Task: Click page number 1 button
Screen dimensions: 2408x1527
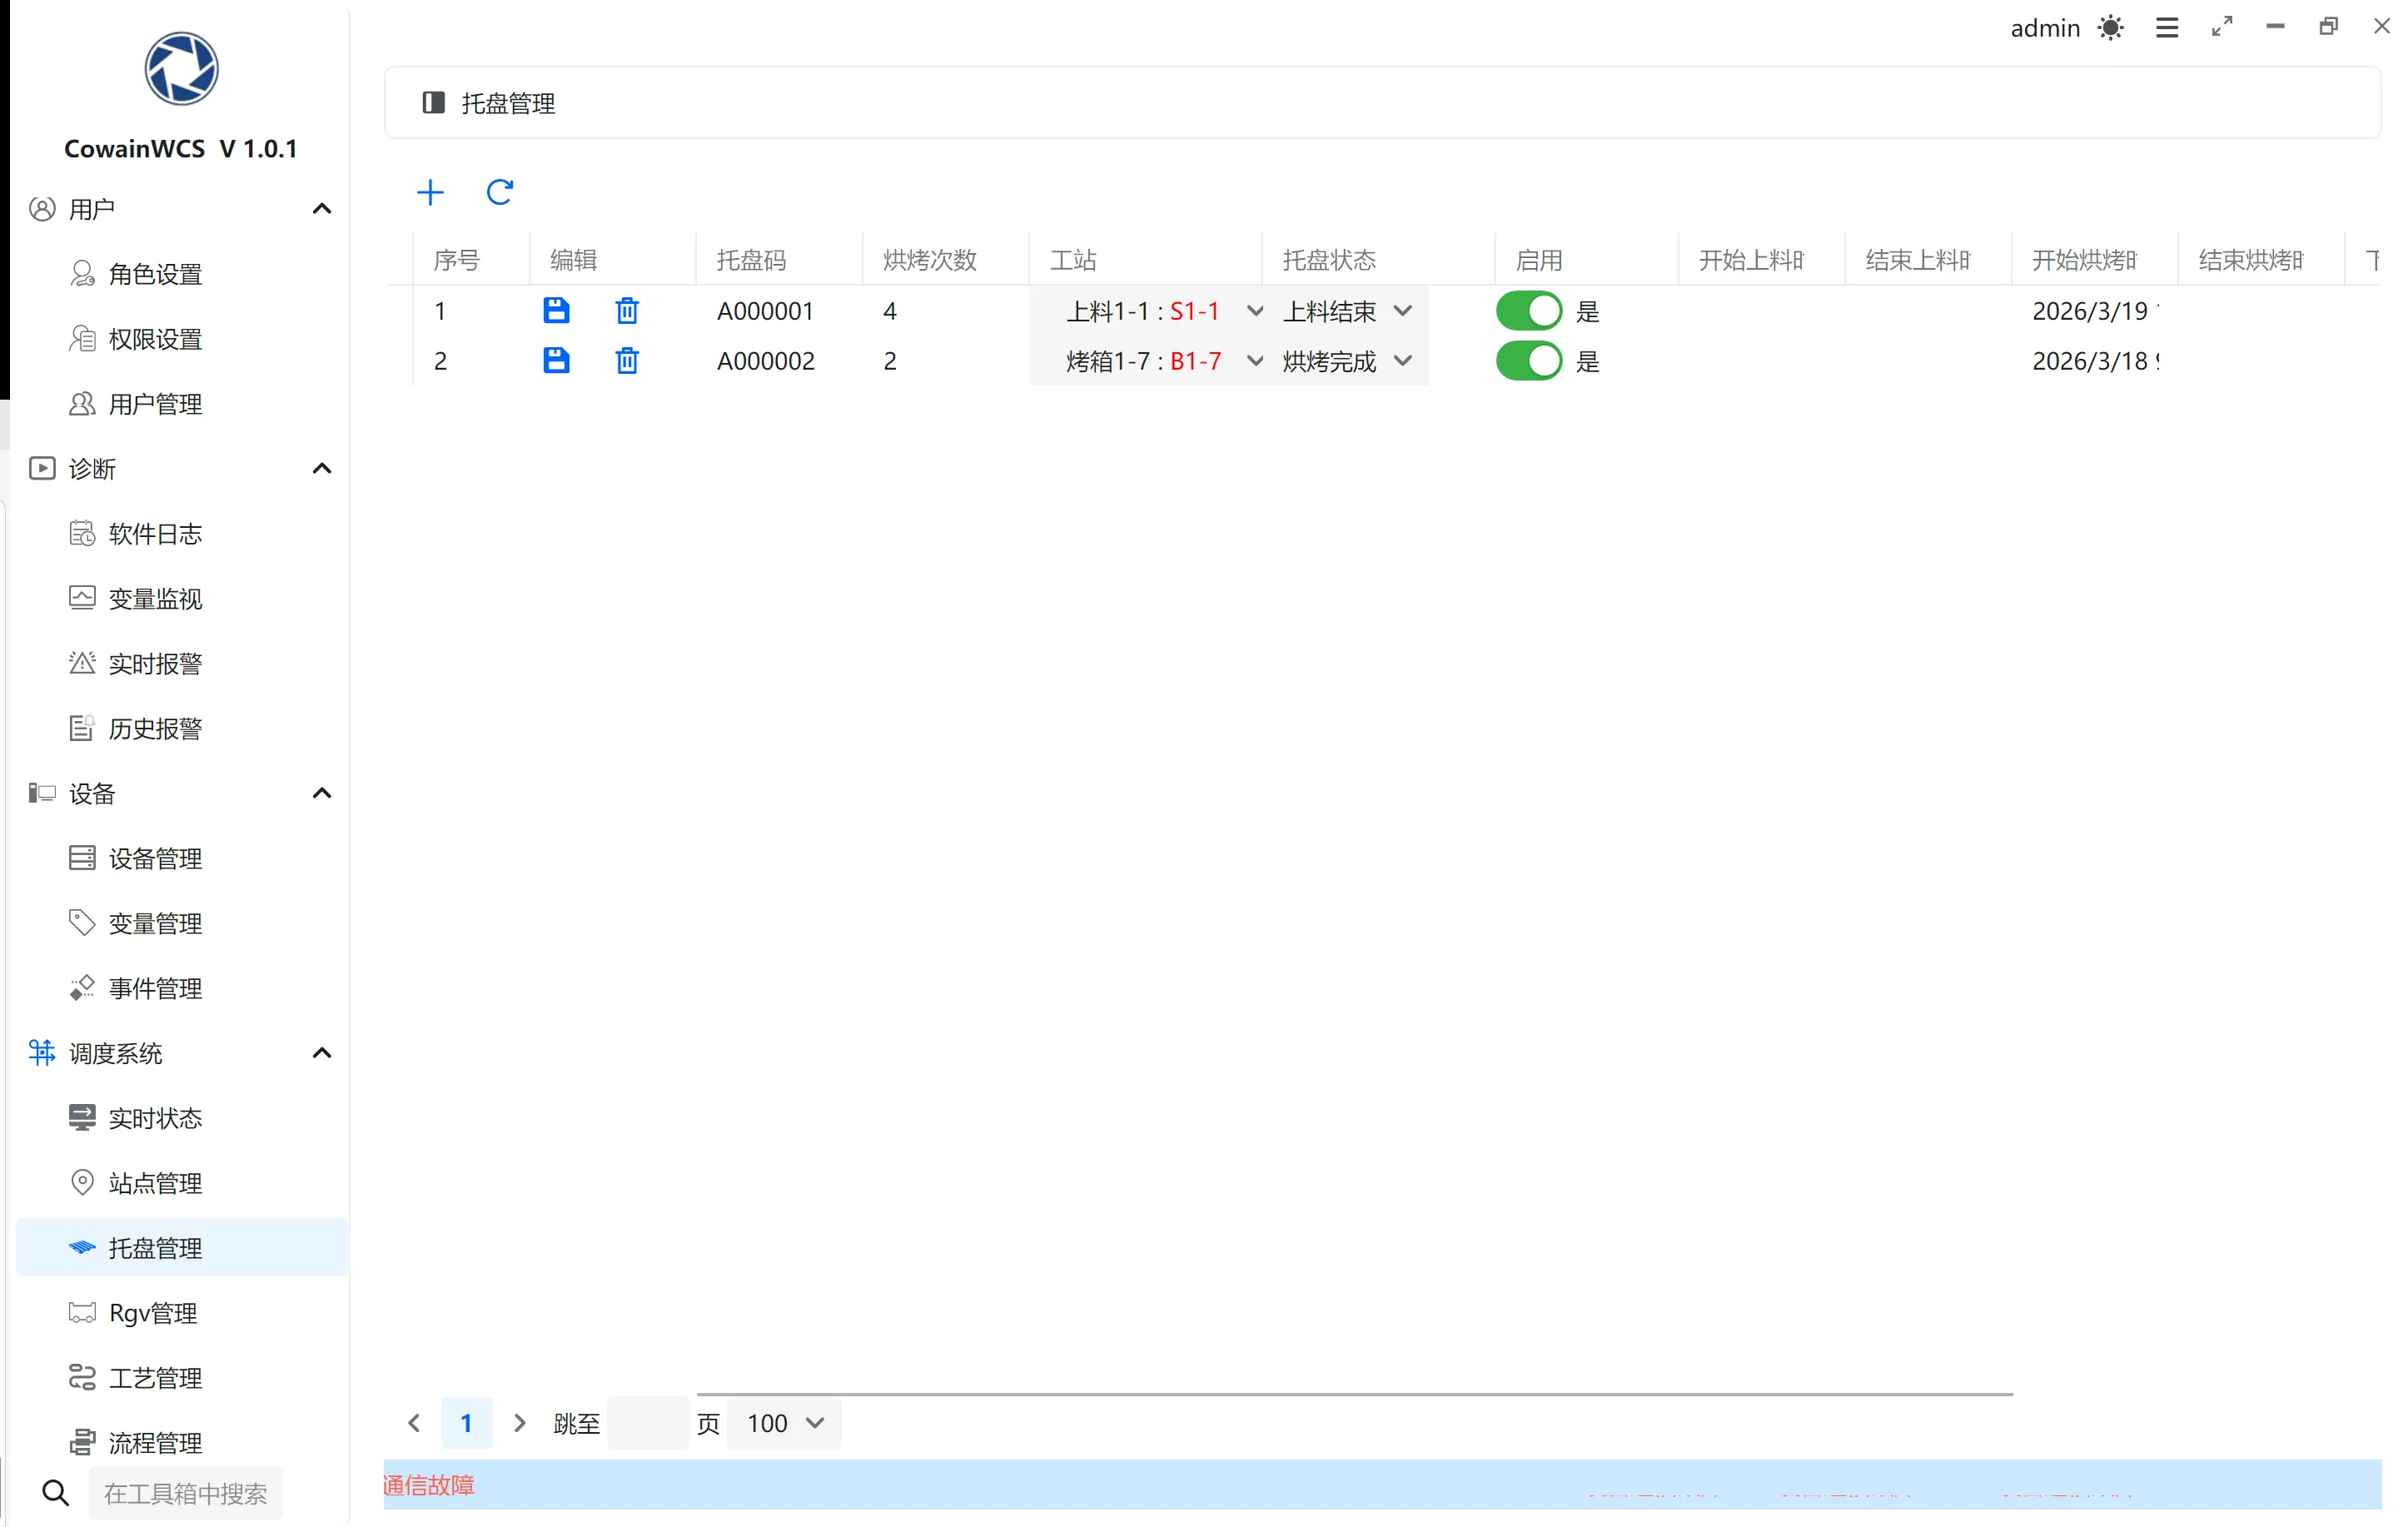Action: tap(466, 1423)
